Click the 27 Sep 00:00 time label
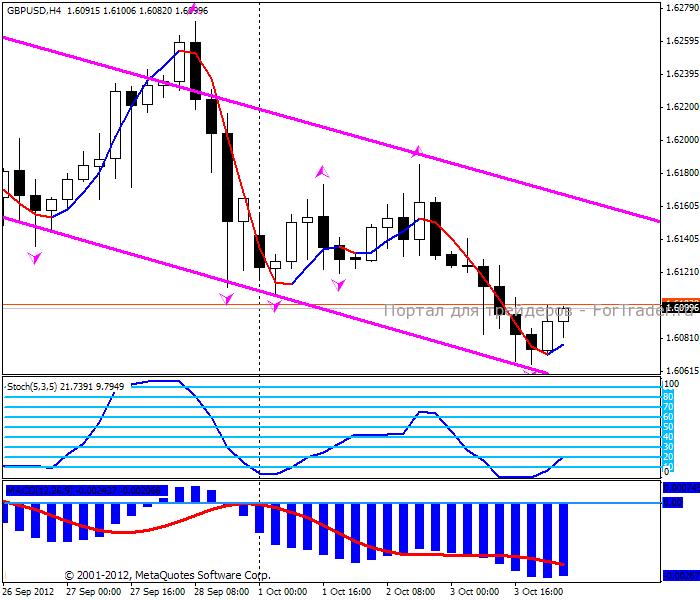The width and height of the screenshot is (700, 600). click(x=93, y=592)
